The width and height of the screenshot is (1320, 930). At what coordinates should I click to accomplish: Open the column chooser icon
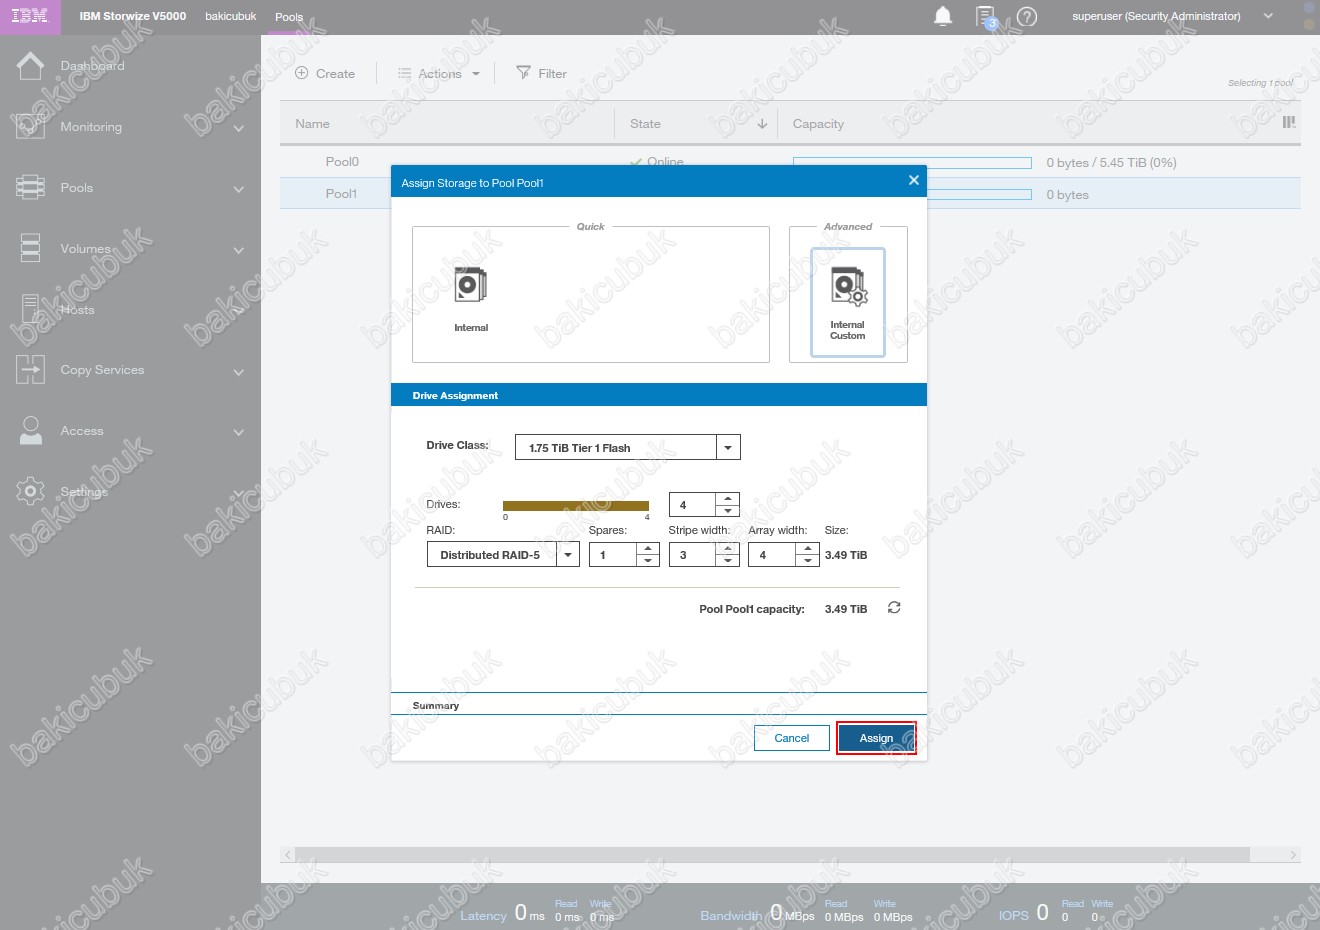point(1289,122)
